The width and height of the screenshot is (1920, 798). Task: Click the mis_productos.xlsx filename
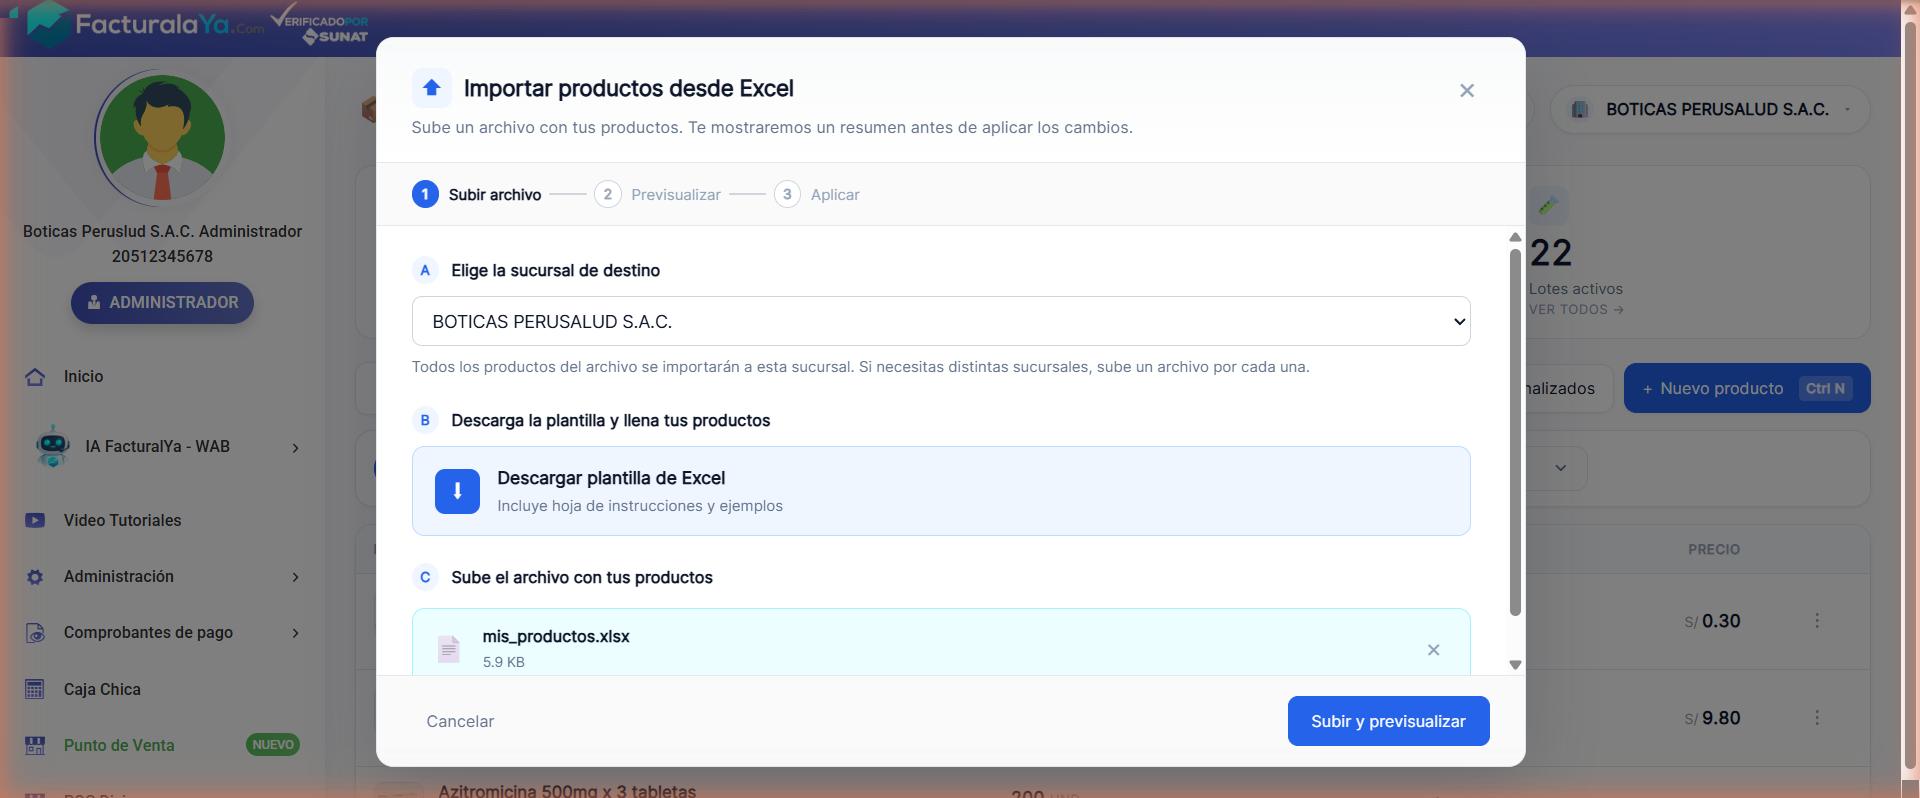coord(556,636)
